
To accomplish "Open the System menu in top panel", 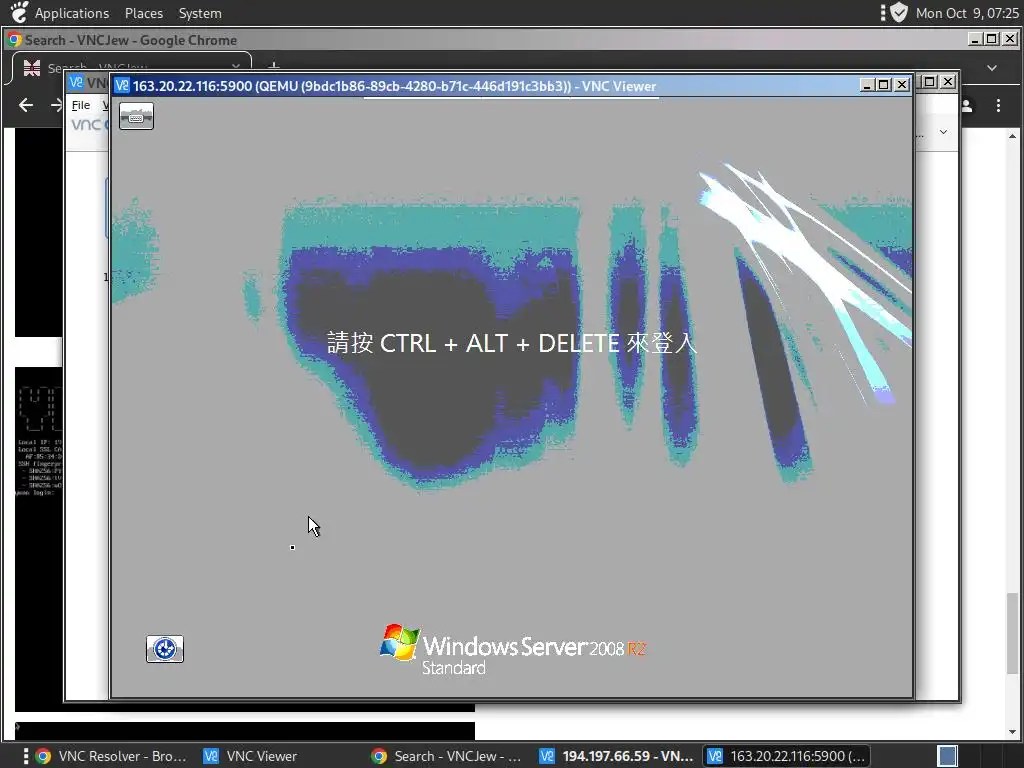I will (x=200, y=13).
